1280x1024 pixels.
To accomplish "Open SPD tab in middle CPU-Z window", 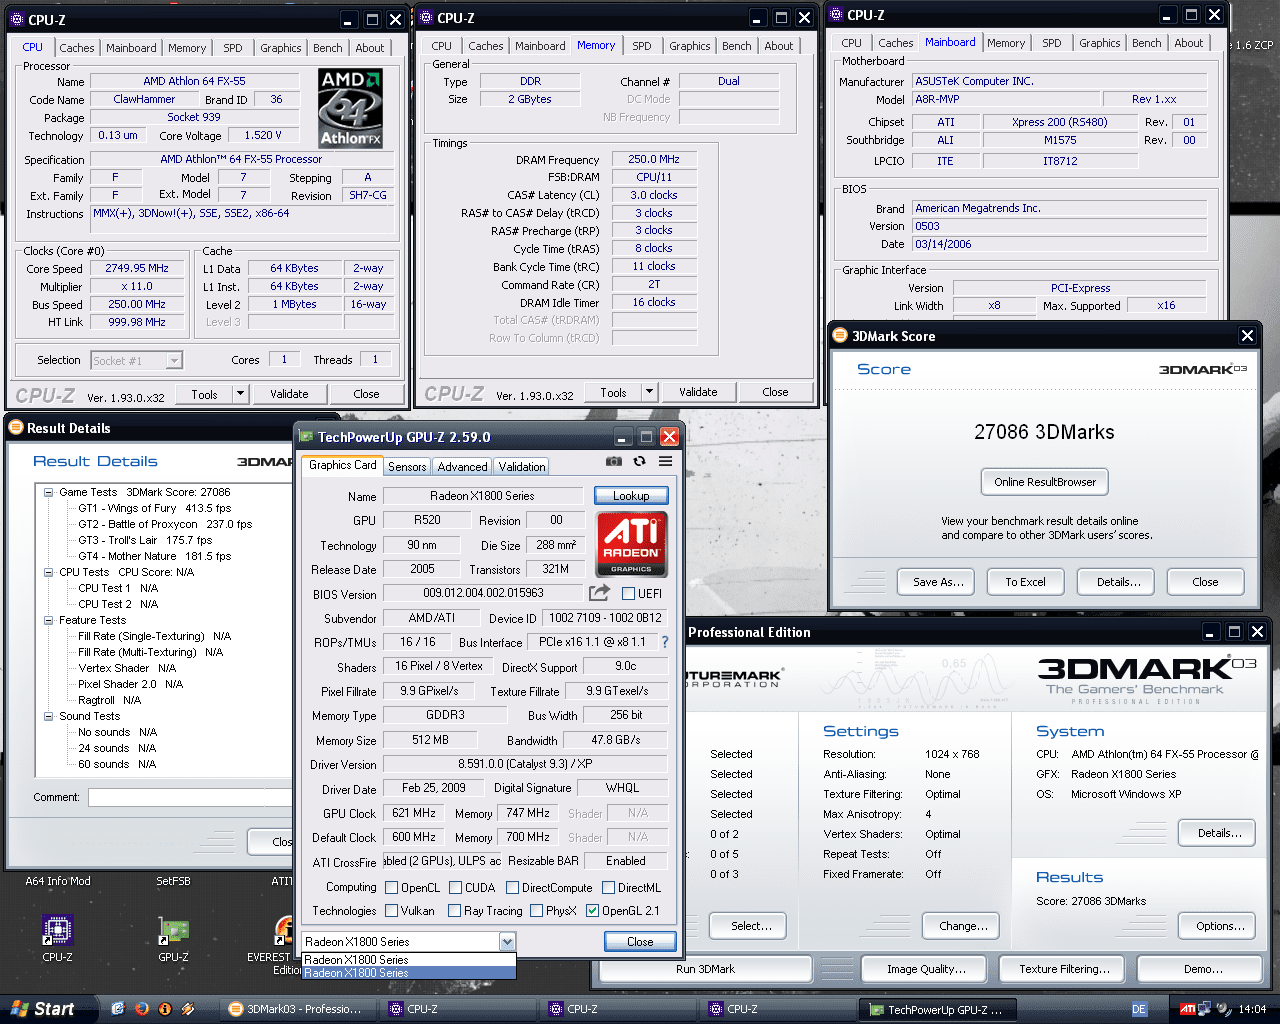I will coord(642,46).
